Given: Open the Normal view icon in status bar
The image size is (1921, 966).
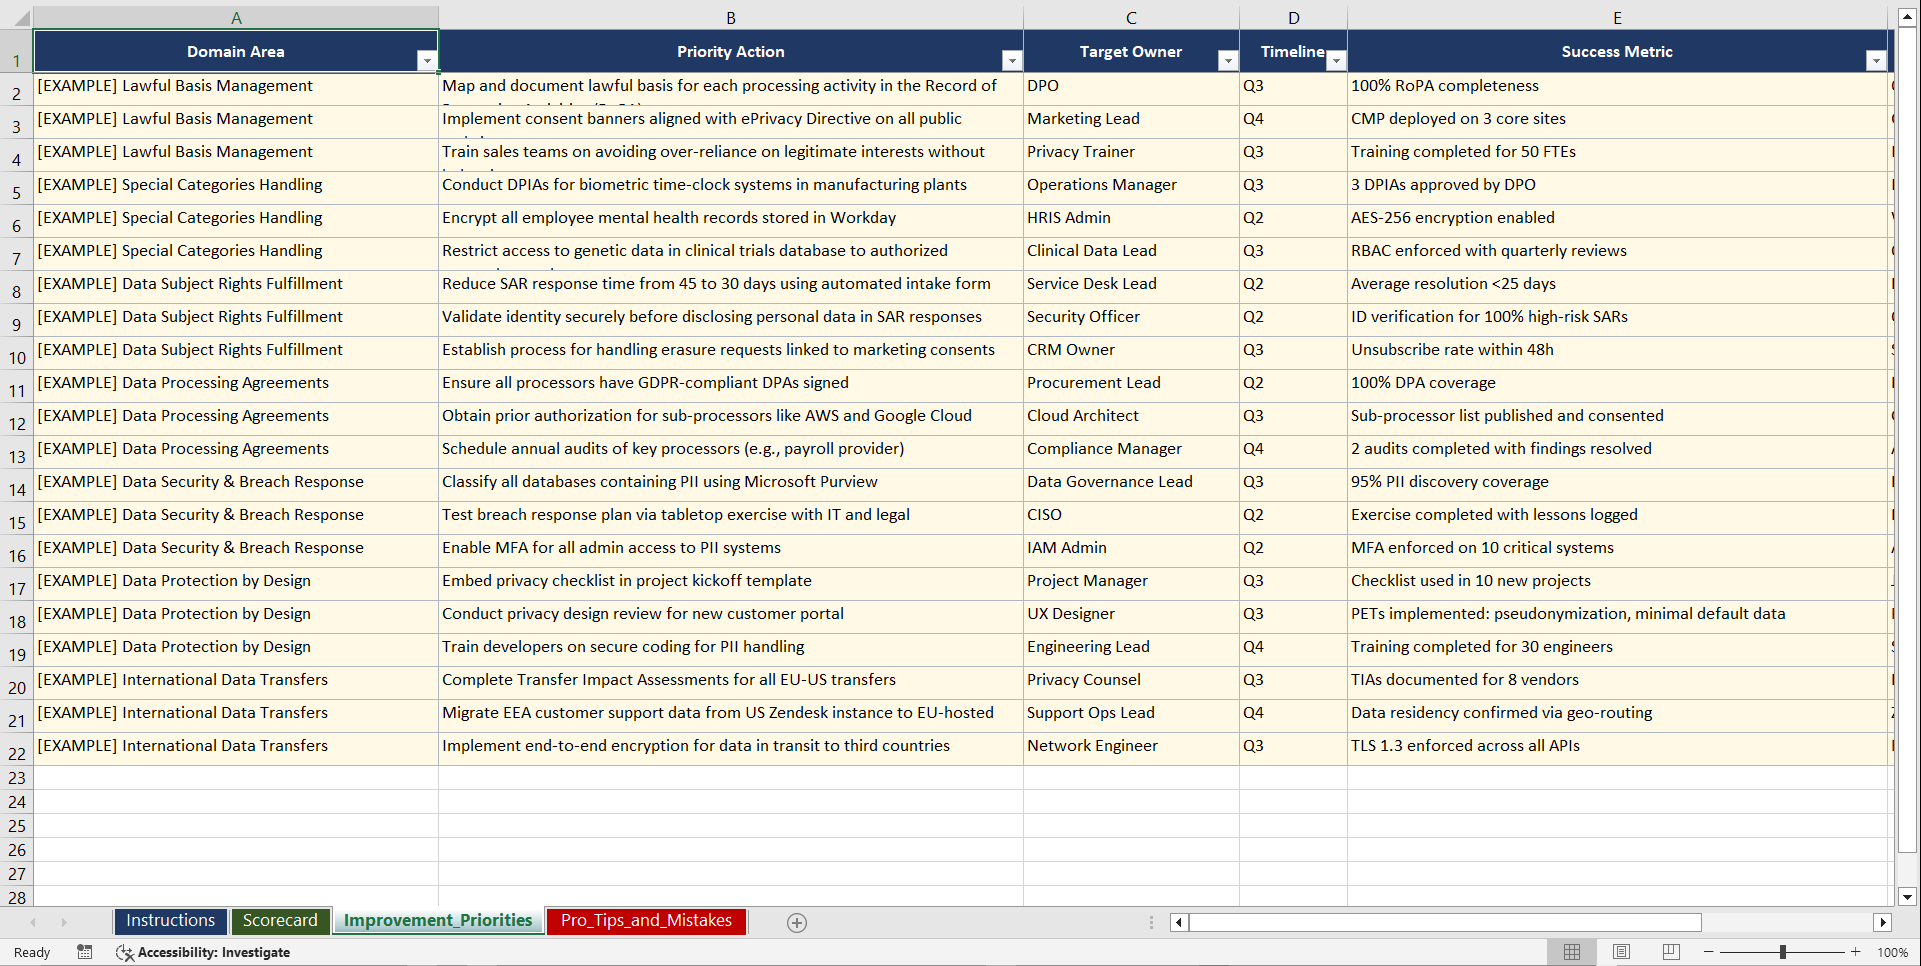Looking at the screenshot, I should click(x=1571, y=952).
